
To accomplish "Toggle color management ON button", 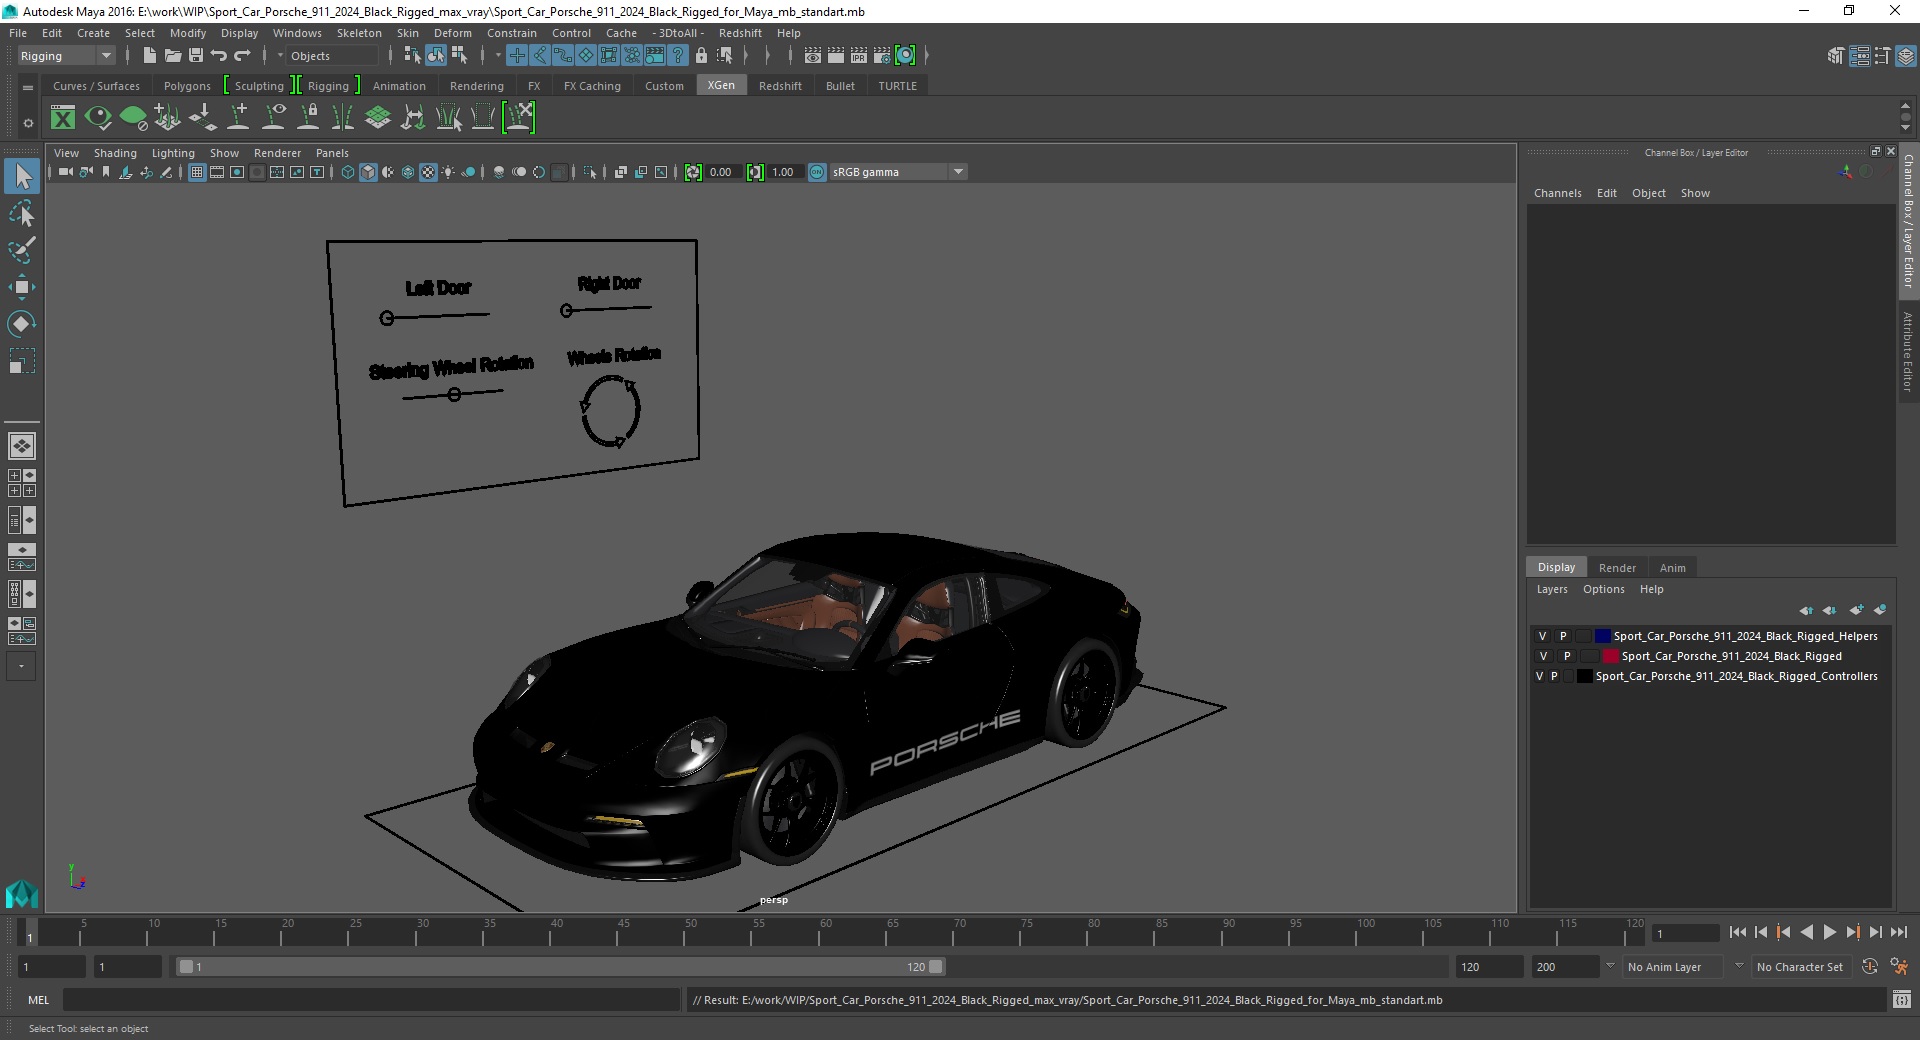I will 817,172.
